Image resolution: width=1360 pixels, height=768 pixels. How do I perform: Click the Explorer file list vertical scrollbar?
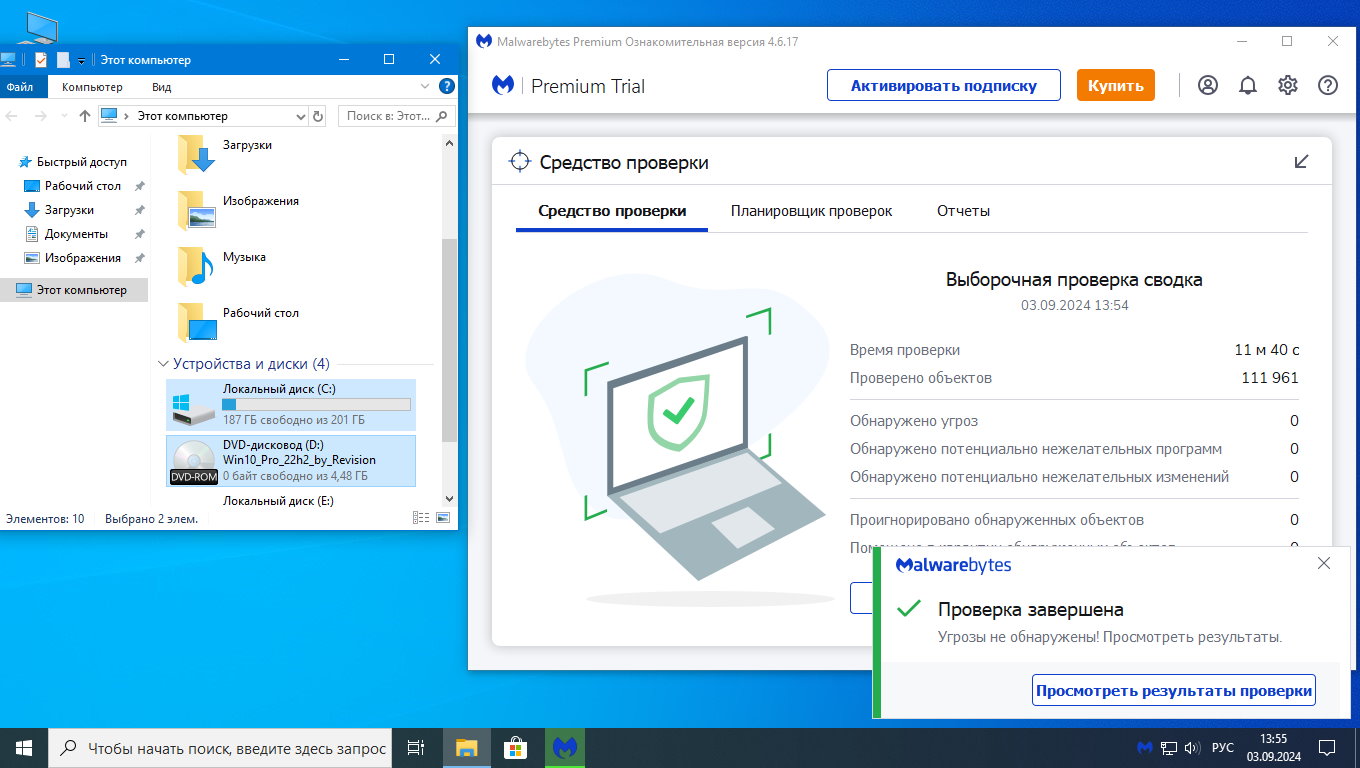(x=448, y=340)
